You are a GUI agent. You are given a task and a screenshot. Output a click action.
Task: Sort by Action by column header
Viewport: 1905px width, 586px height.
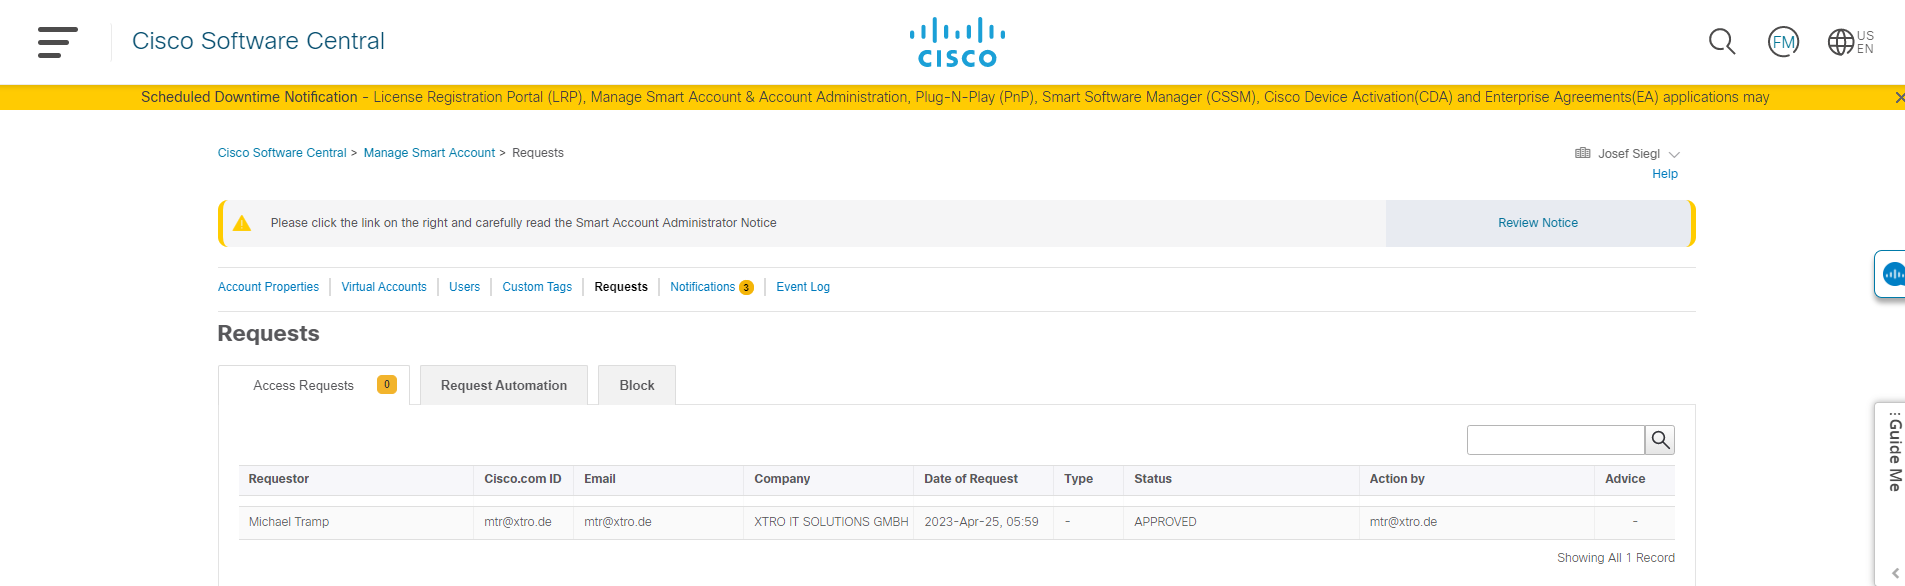(1397, 479)
